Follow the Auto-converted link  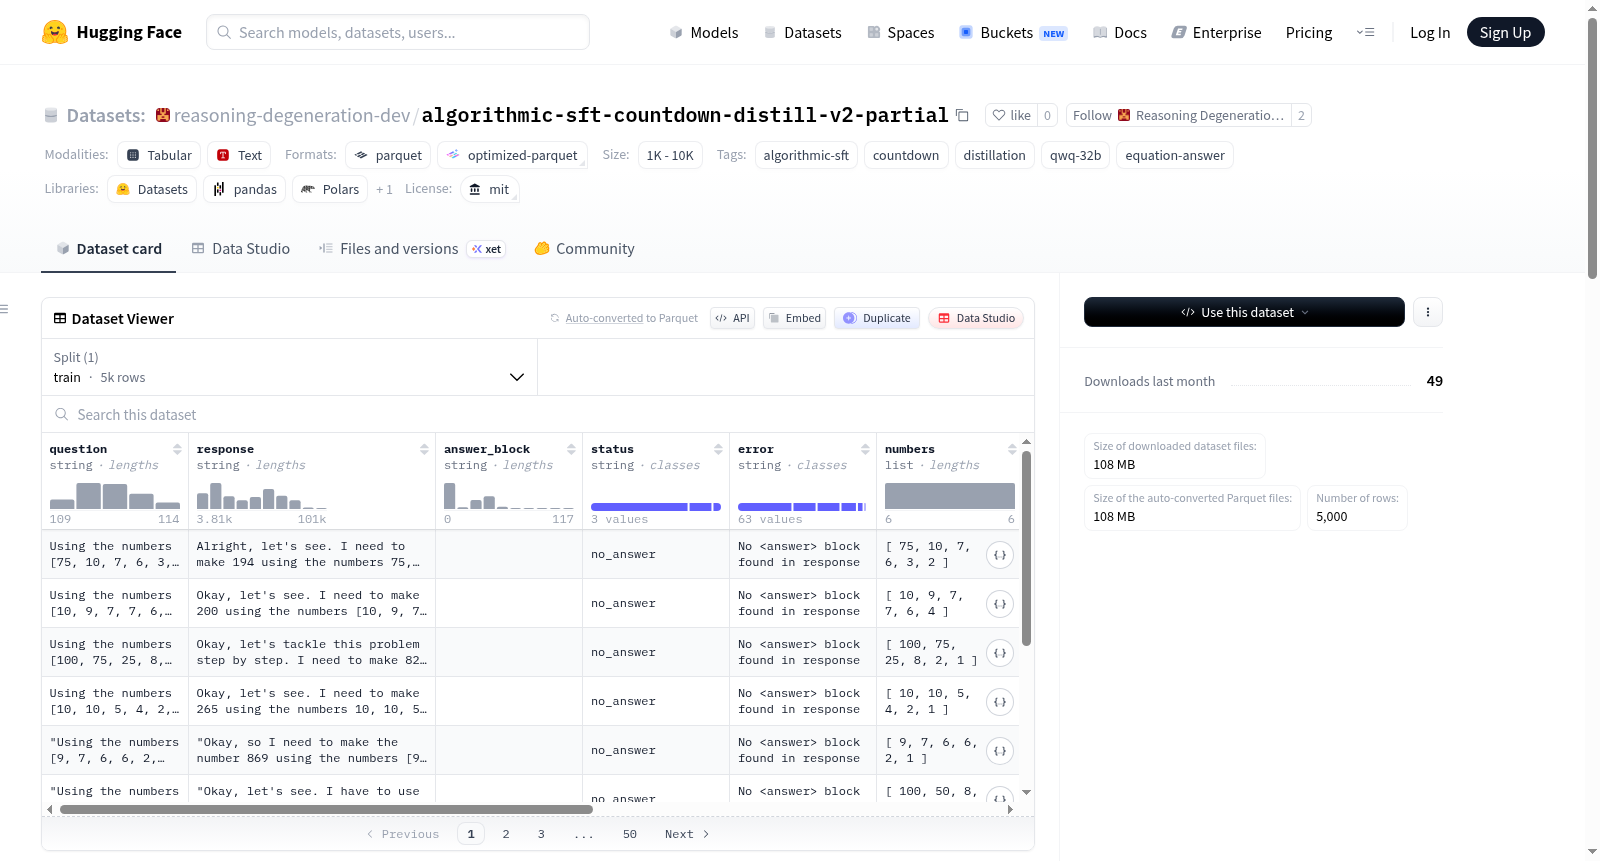point(604,318)
